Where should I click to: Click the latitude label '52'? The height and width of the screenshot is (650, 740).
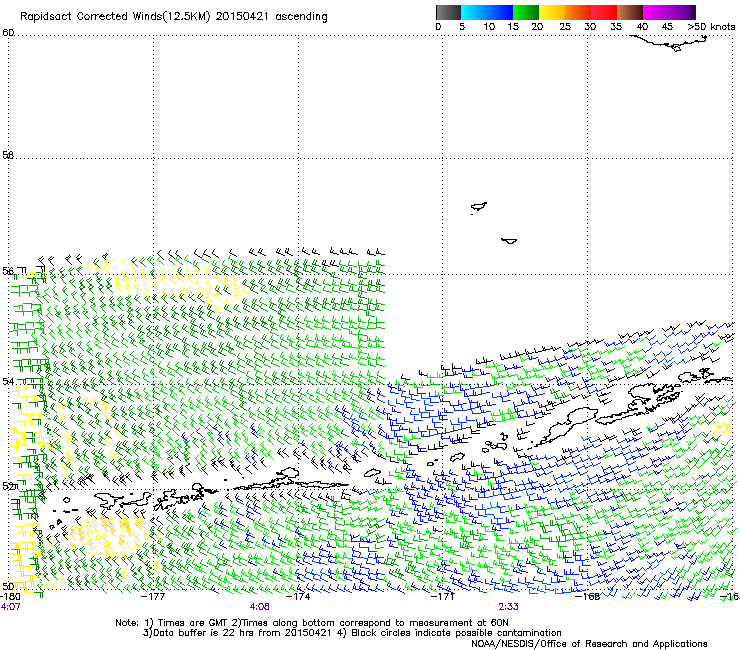(x=8, y=486)
